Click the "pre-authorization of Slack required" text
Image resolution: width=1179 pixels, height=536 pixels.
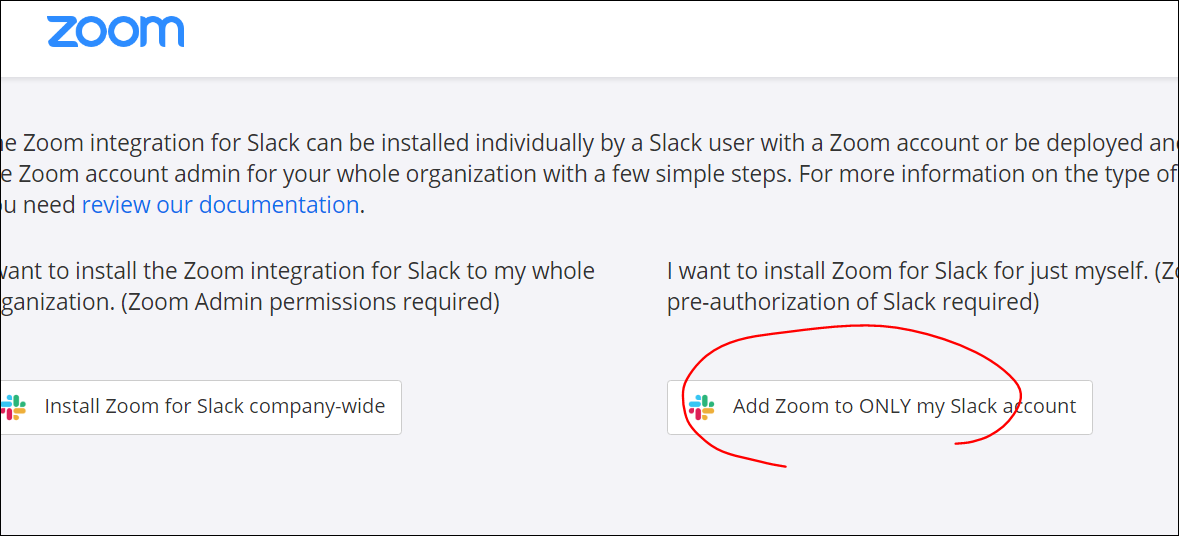[x=853, y=301]
